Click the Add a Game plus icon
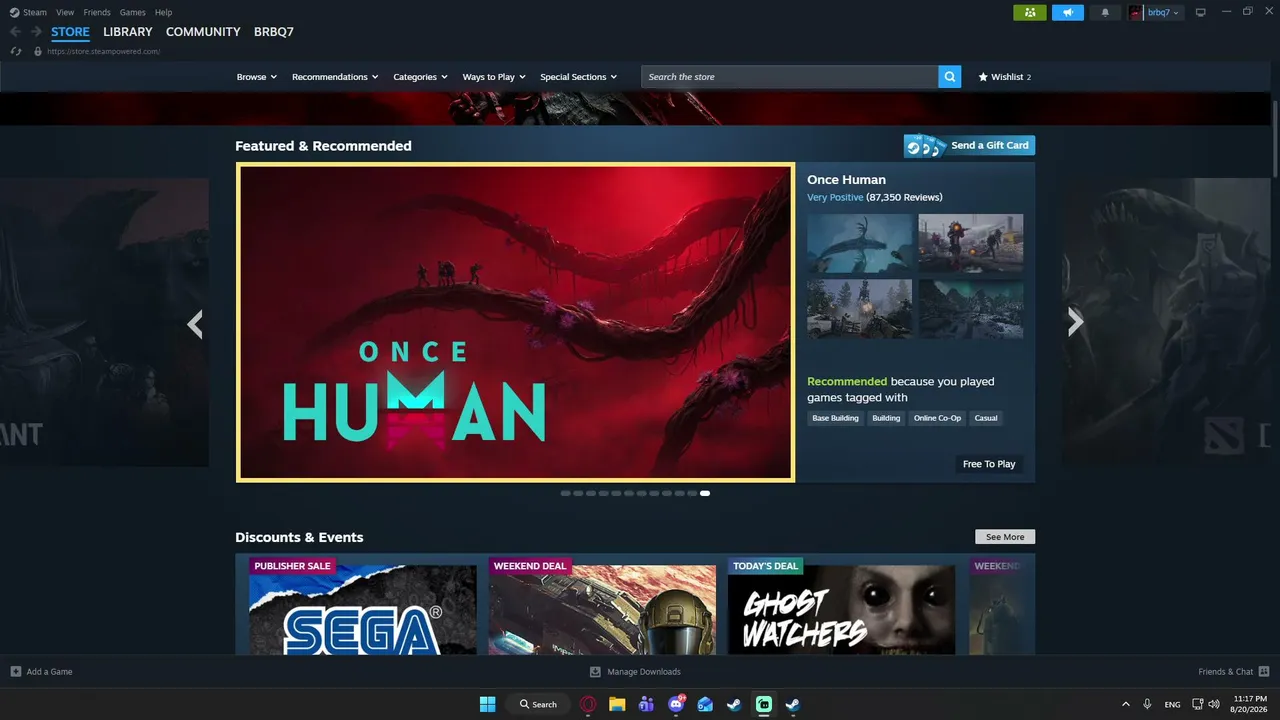The image size is (1280, 720). coord(15,672)
